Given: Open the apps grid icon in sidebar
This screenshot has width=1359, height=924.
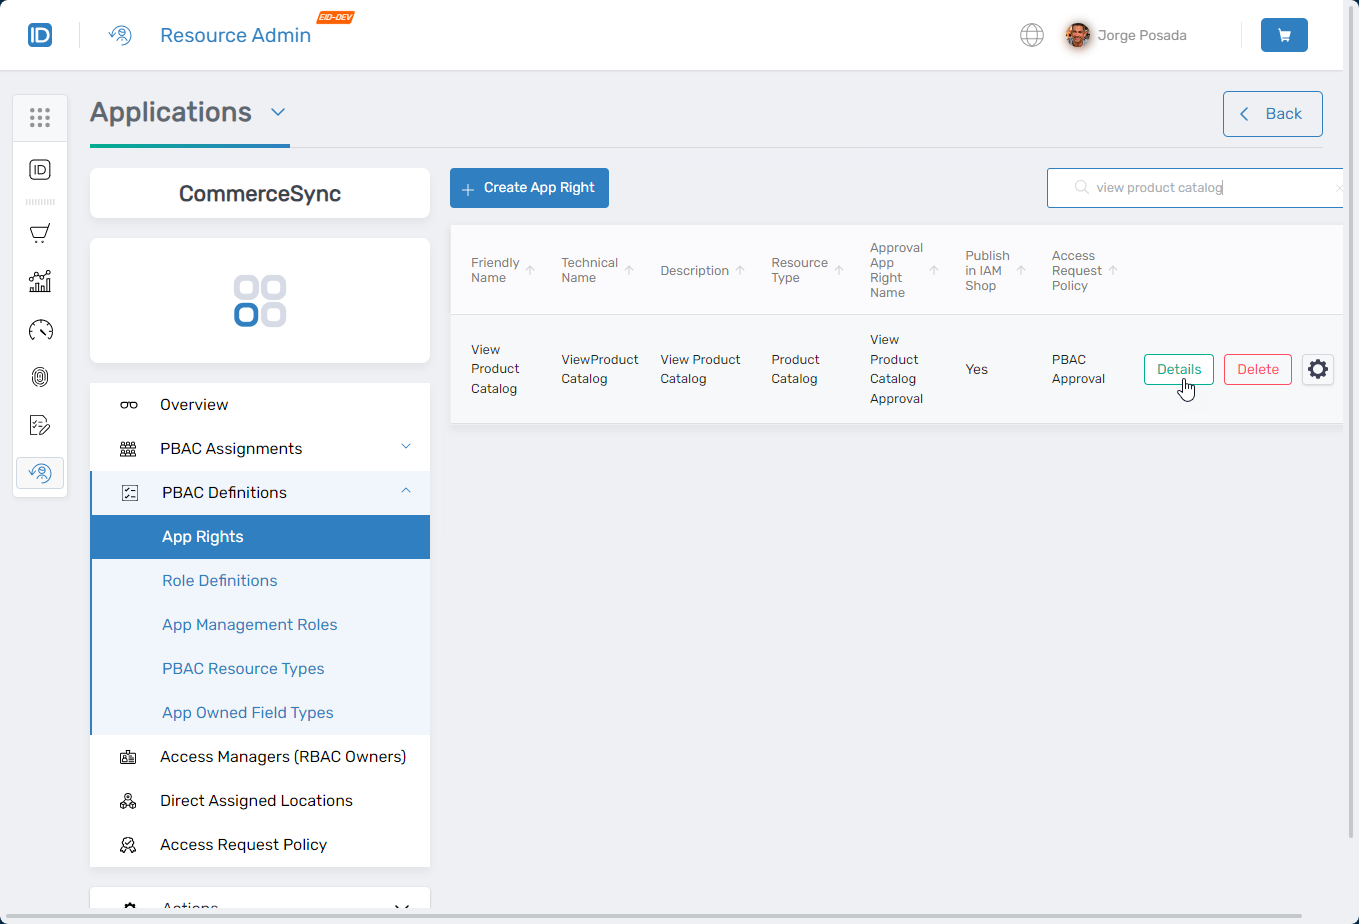Looking at the screenshot, I should click(x=40, y=118).
